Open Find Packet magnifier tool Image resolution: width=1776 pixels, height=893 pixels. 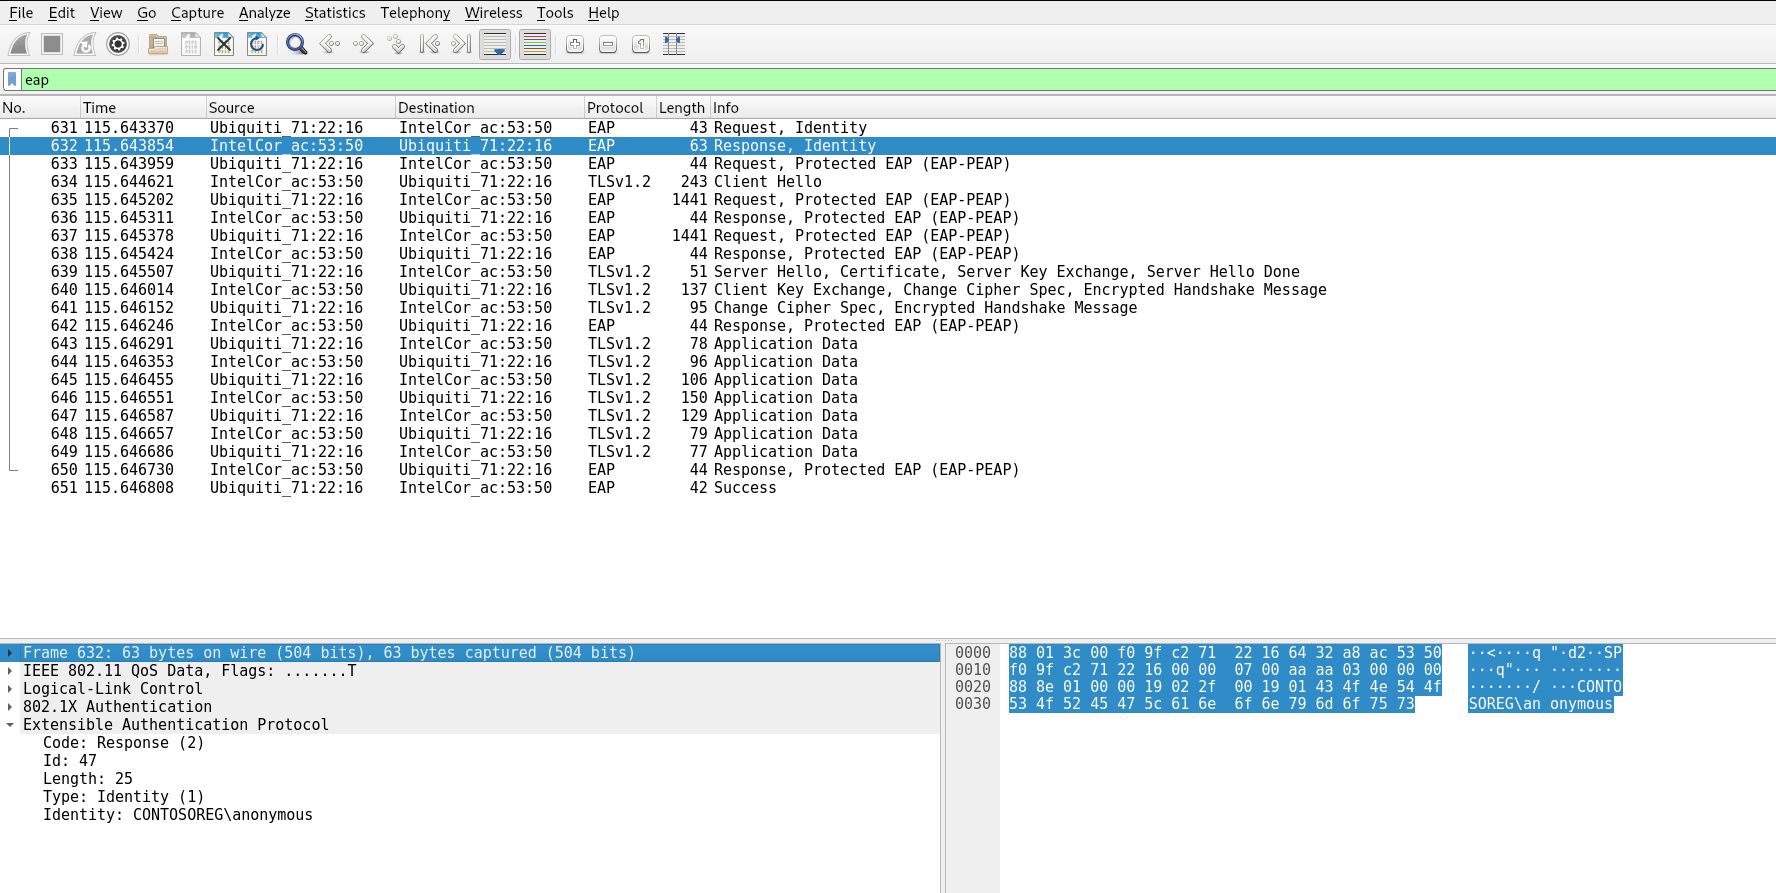click(296, 44)
